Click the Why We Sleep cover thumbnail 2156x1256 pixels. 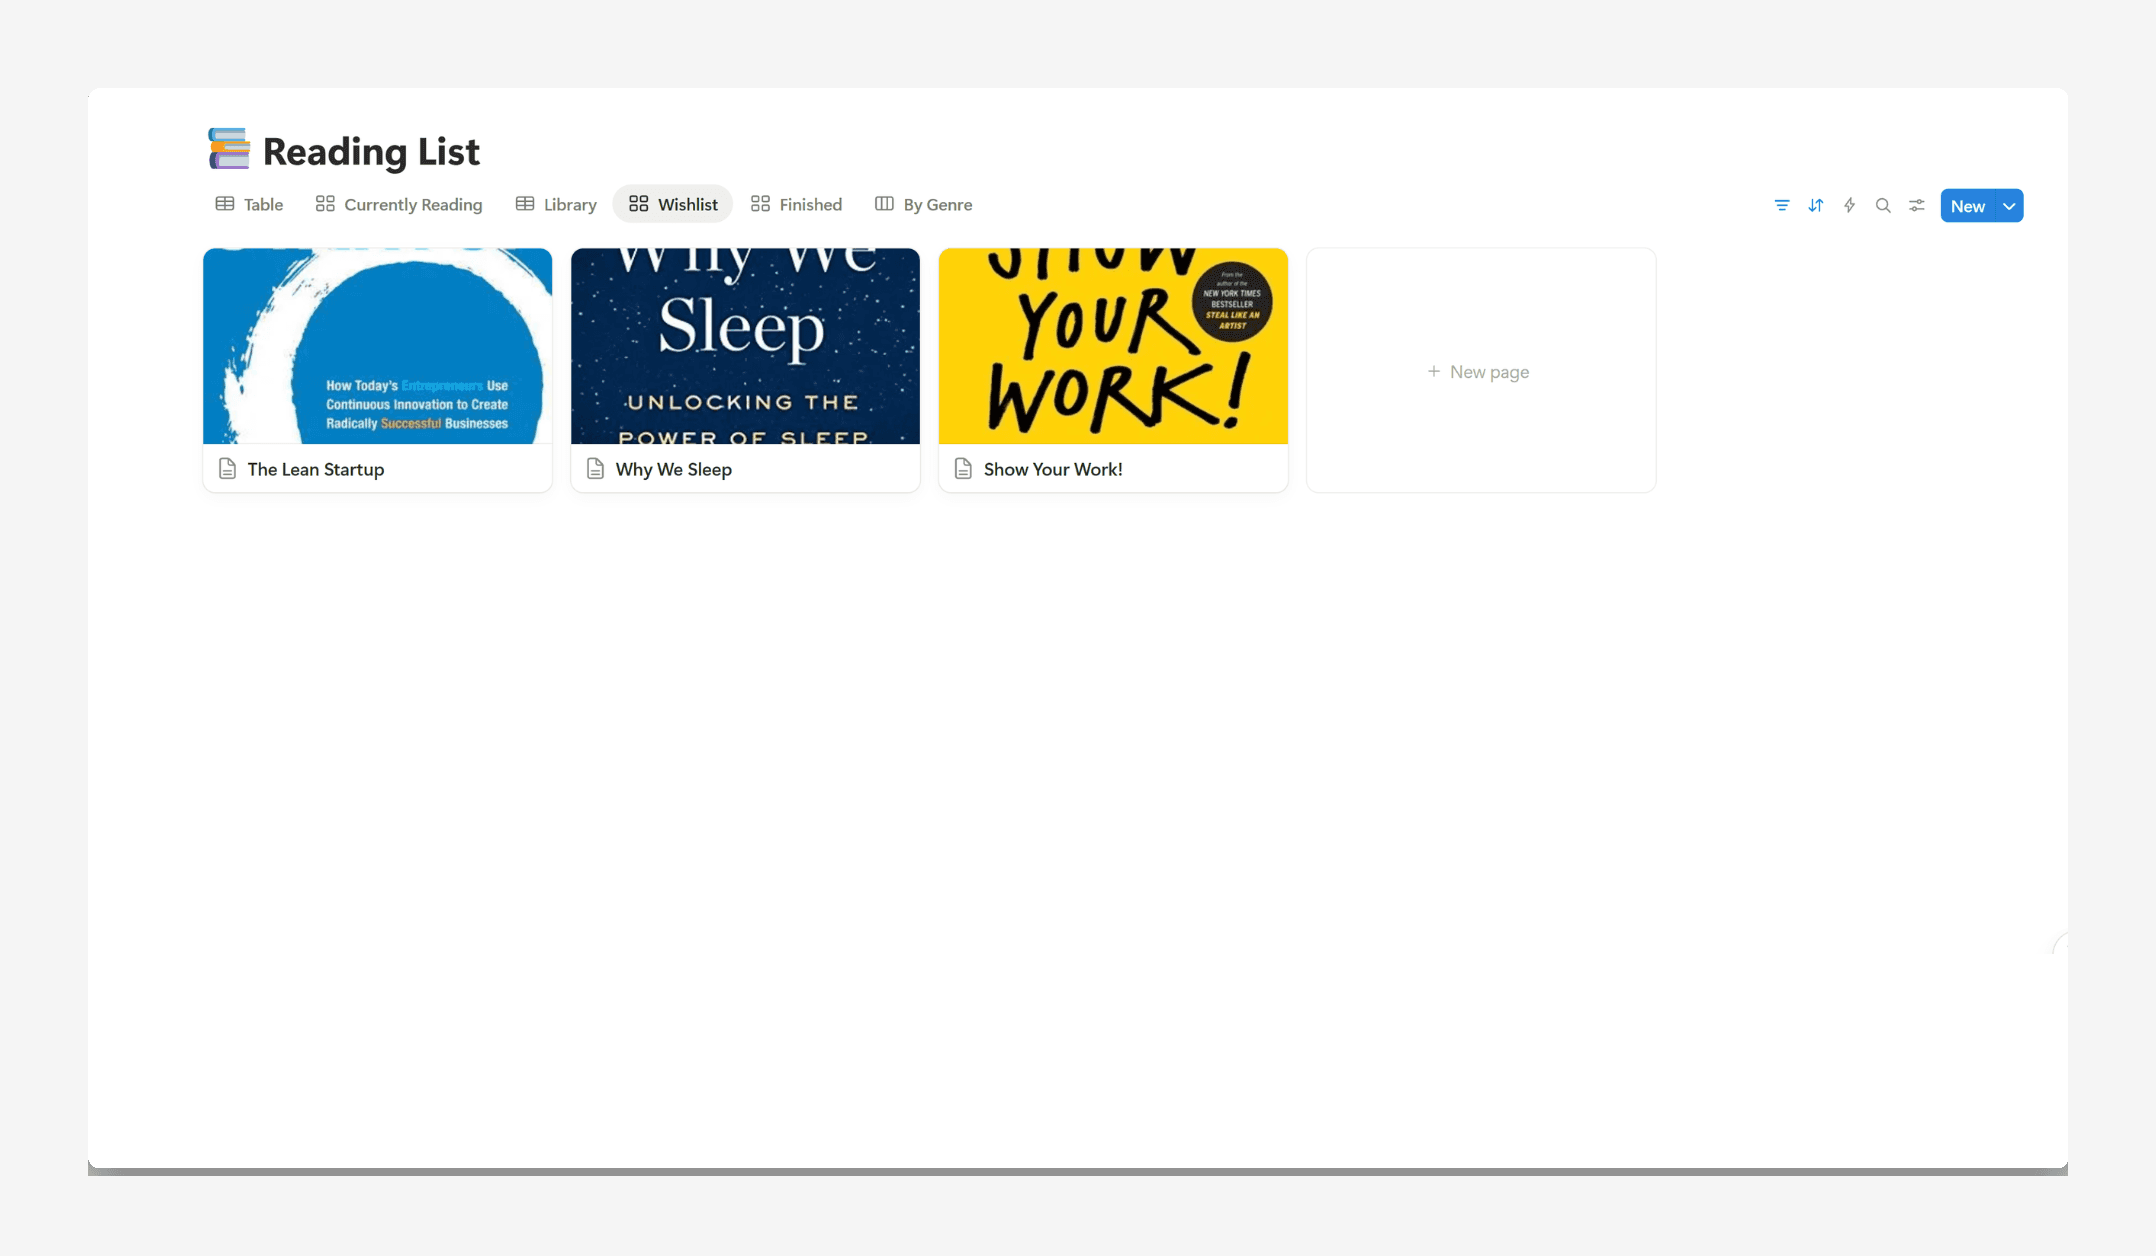click(x=744, y=345)
